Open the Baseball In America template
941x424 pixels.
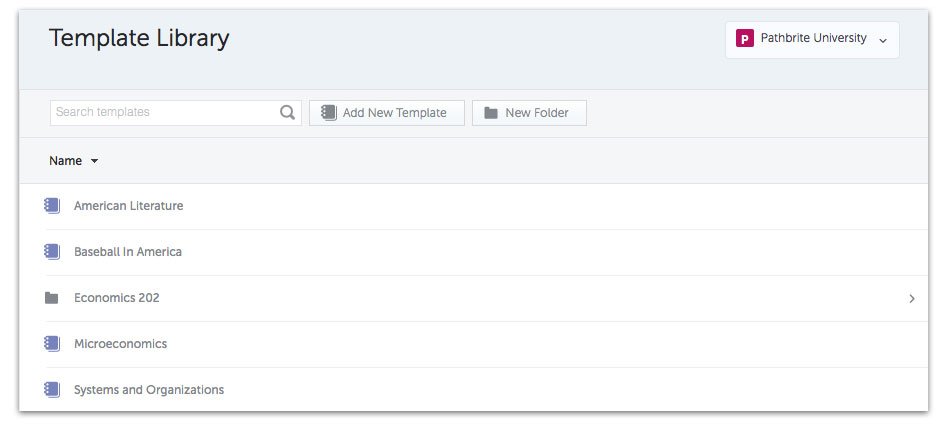[x=474, y=252]
